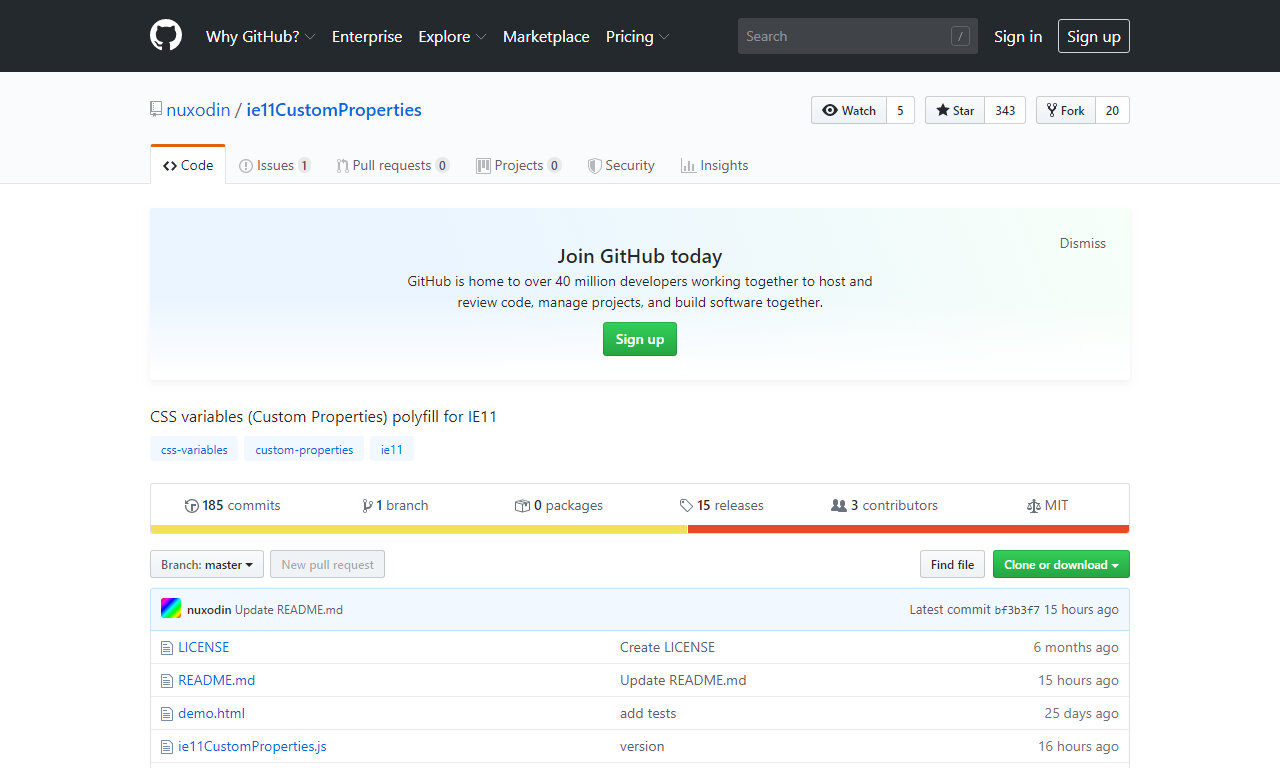Click the nuxodin user avatar thumbnail
The width and height of the screenshot is (1280, 768).
[x=171, y=609]
